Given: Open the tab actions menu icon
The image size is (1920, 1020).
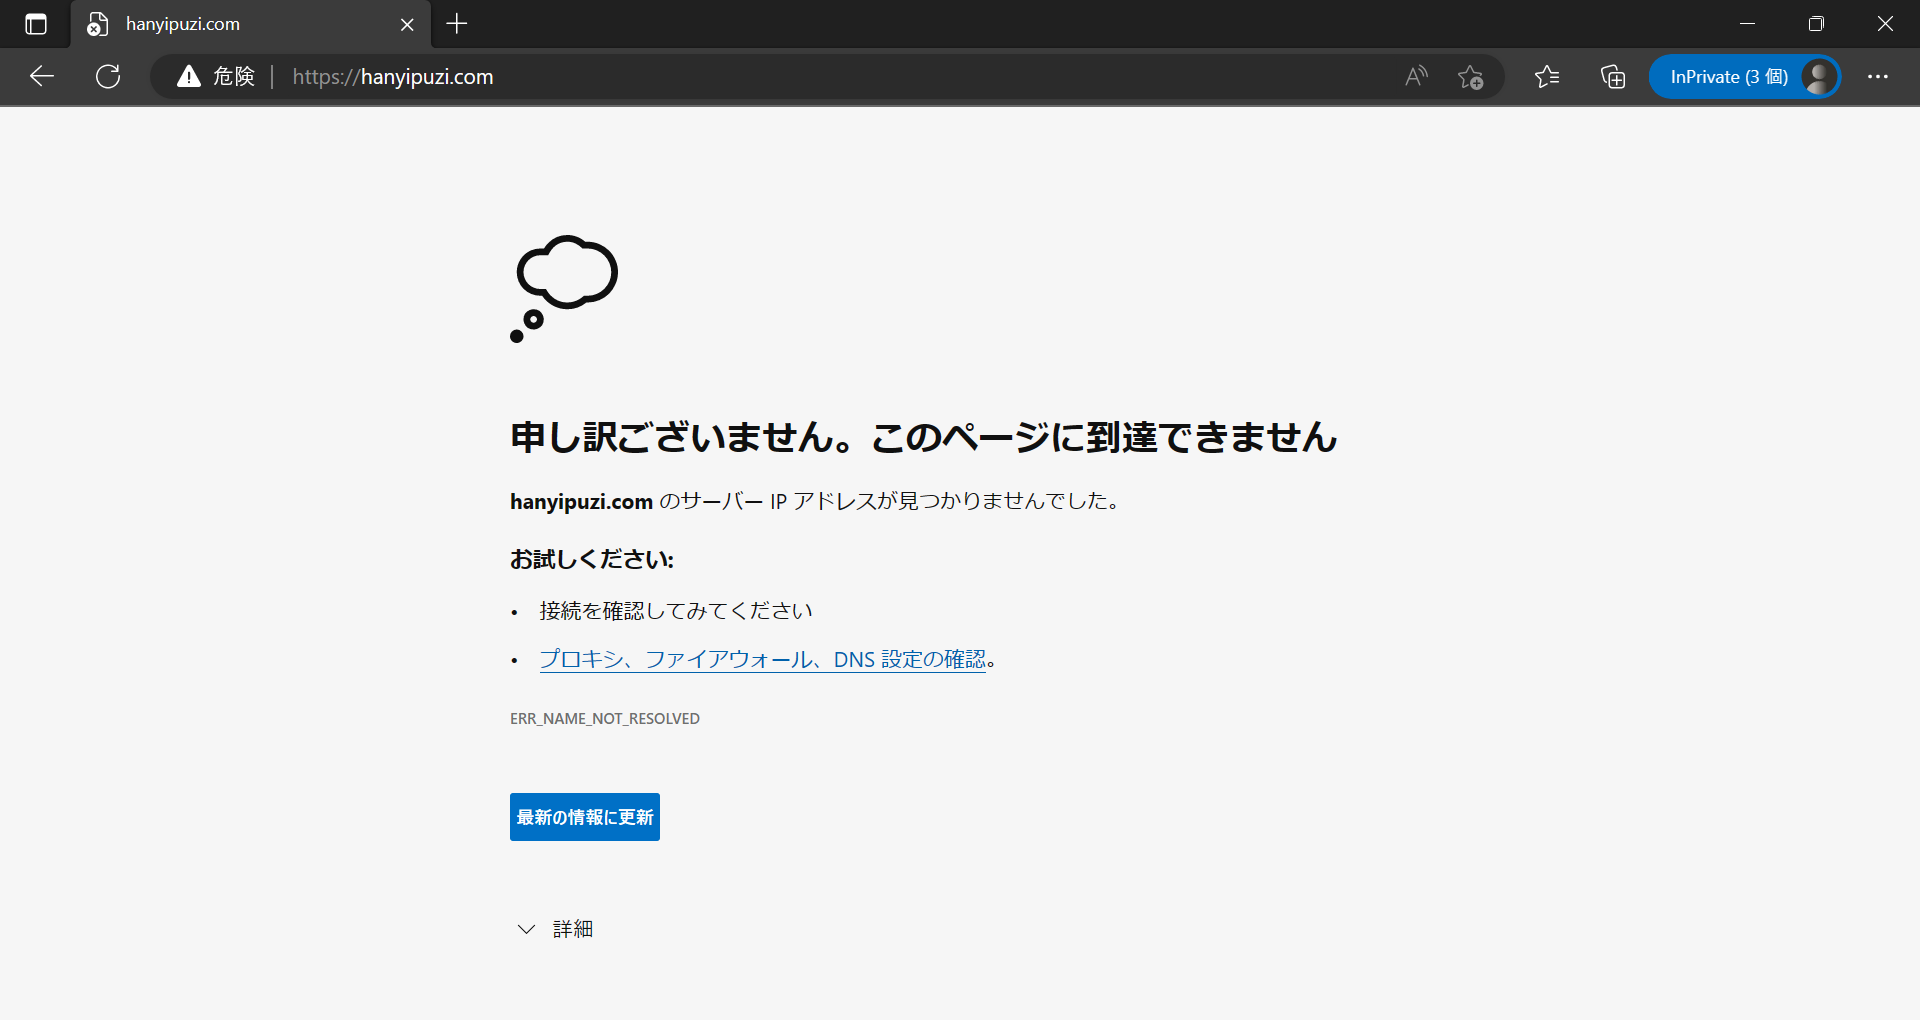Looking at the screenshot, I should (36, 24).
